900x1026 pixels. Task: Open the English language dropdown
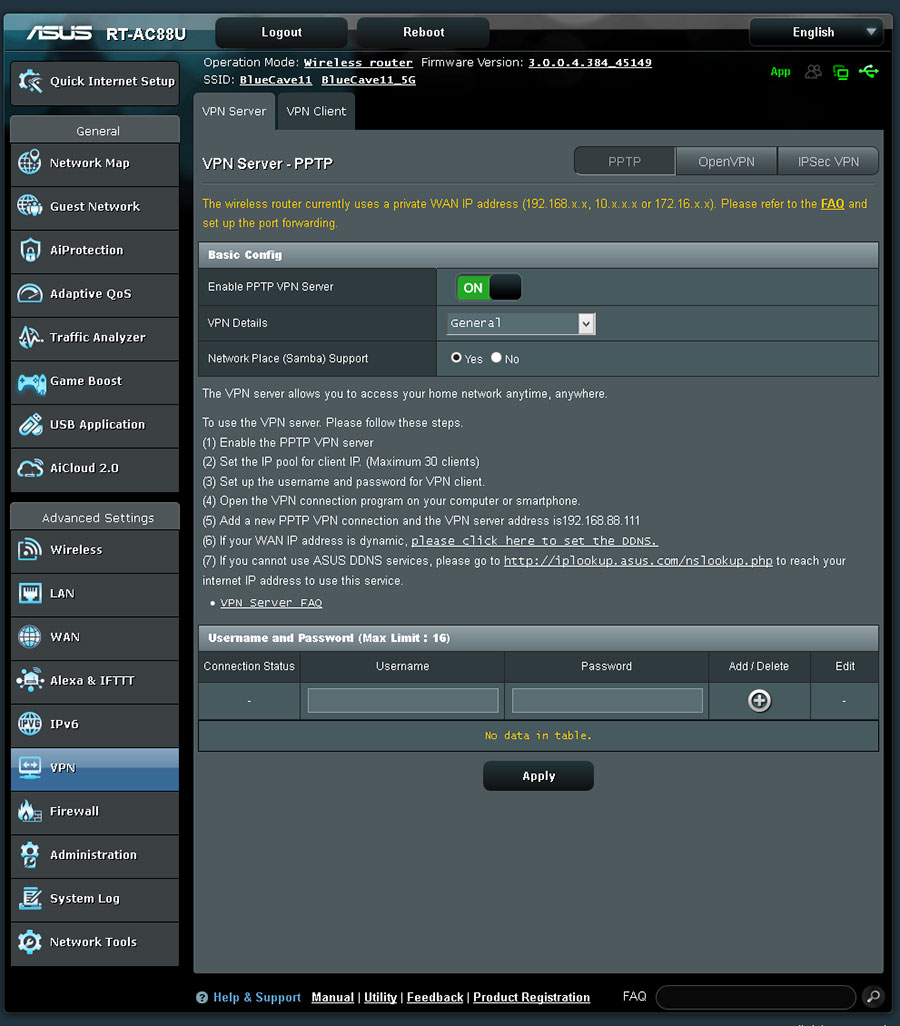[x=816, y=32]
